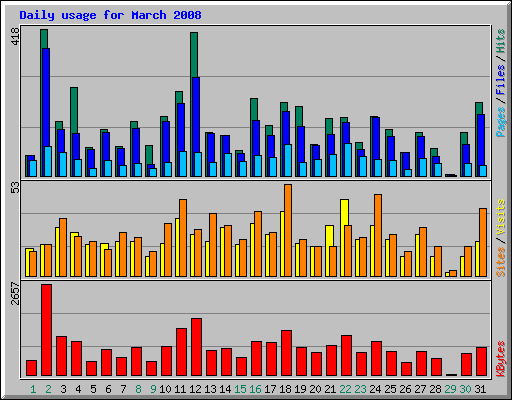Image resolution: width=512 pixels, height=400 pixels.
Task: Select day 4 on the x-axis
Action: [x=78, y=389]
